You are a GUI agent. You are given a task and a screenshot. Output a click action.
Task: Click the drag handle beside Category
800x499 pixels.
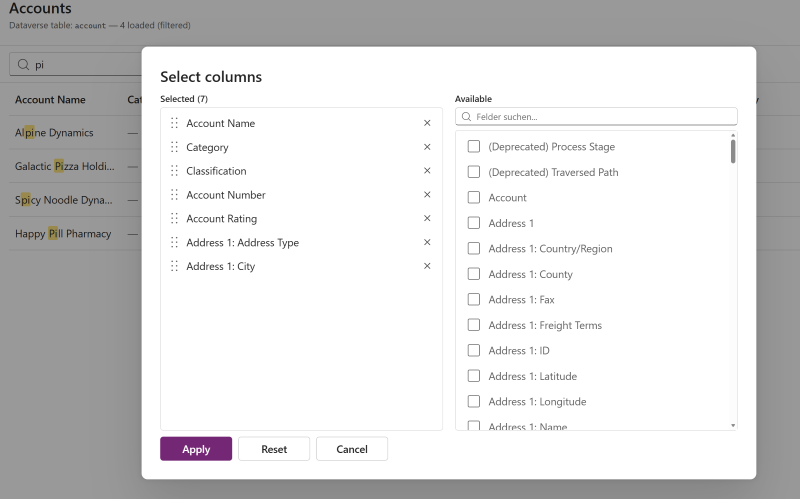point(174,147)
